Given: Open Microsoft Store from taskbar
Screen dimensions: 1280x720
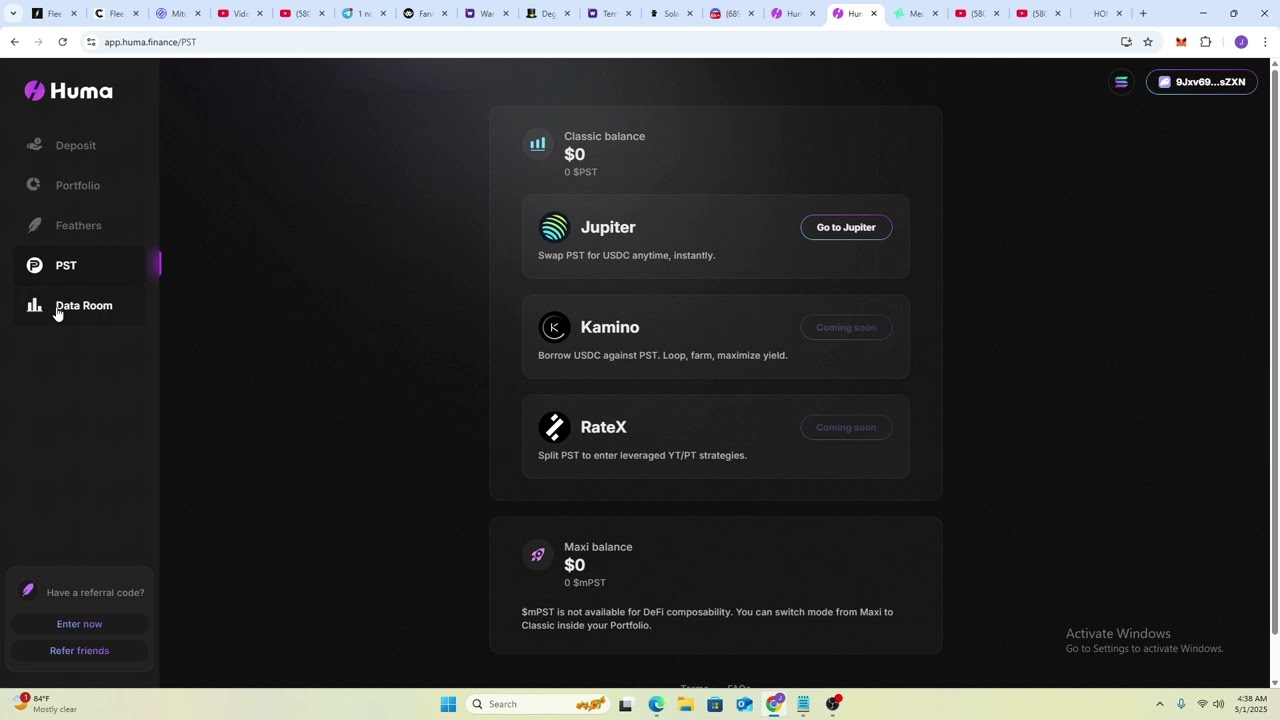Looking at the screenshot, I should [x=715, y=704].
